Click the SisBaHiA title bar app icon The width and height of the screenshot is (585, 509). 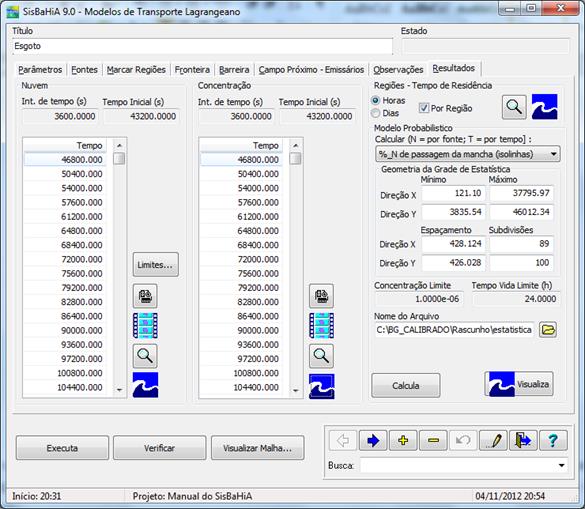(13, 12)
